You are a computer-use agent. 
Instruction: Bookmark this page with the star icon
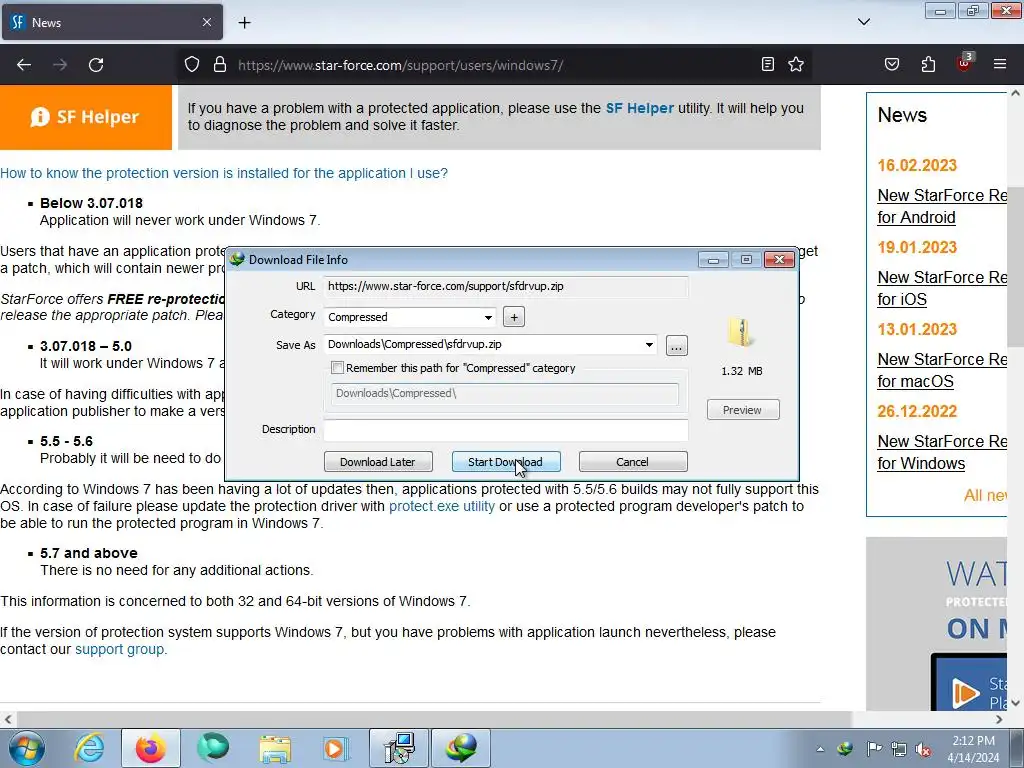[795, 64]
